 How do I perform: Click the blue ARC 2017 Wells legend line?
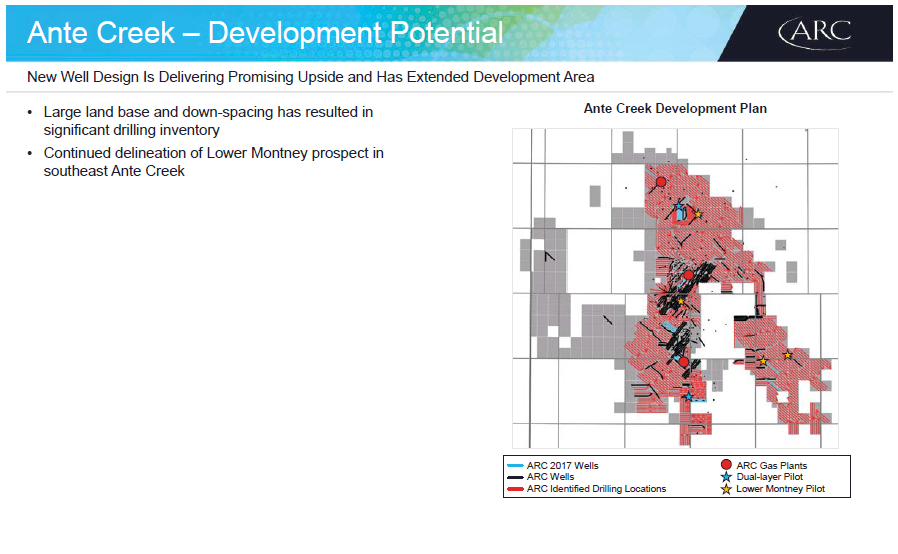click(515, 466)
